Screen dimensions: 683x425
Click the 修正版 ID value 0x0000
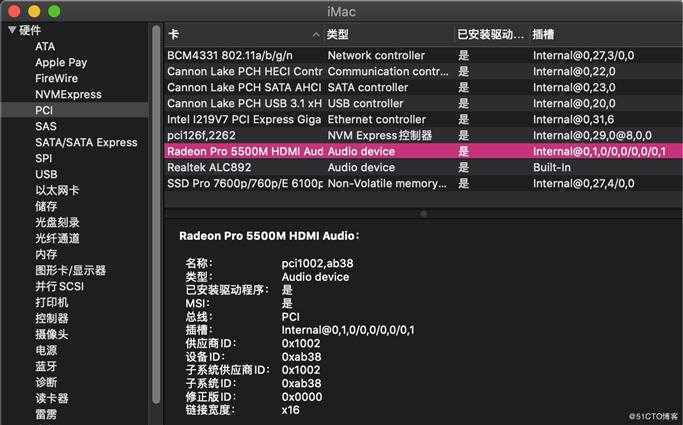pos(302,397)
